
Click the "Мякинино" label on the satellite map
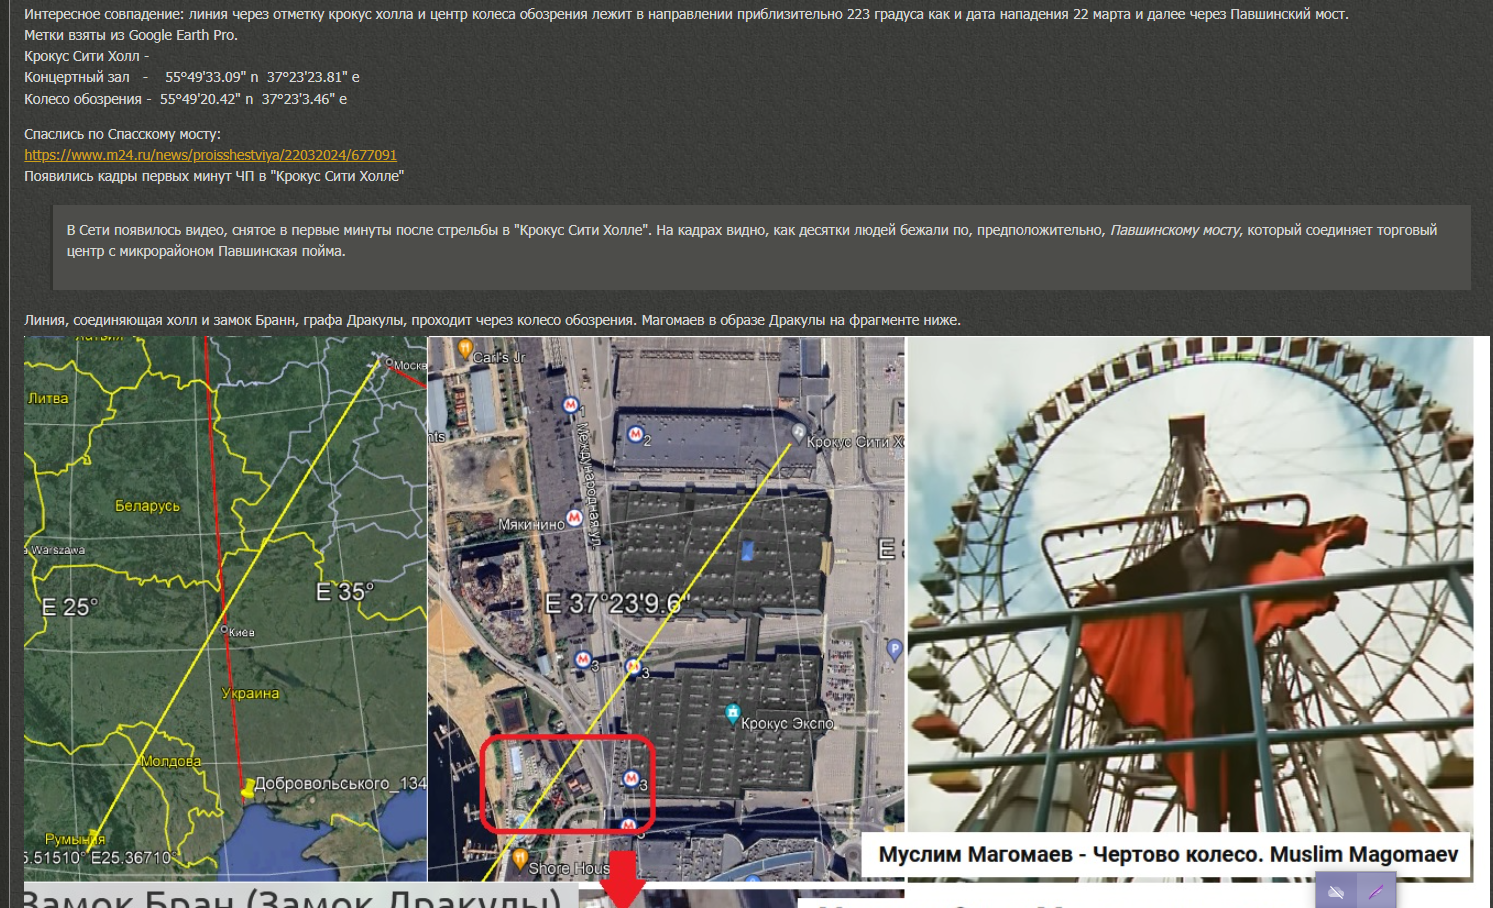(x=531, y=524)
